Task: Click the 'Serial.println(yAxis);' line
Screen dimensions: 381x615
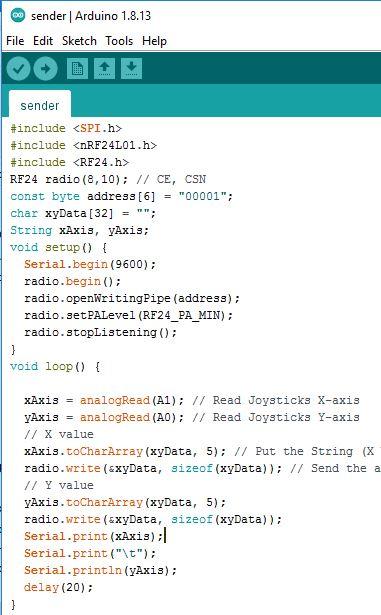Action: (100, 570)
